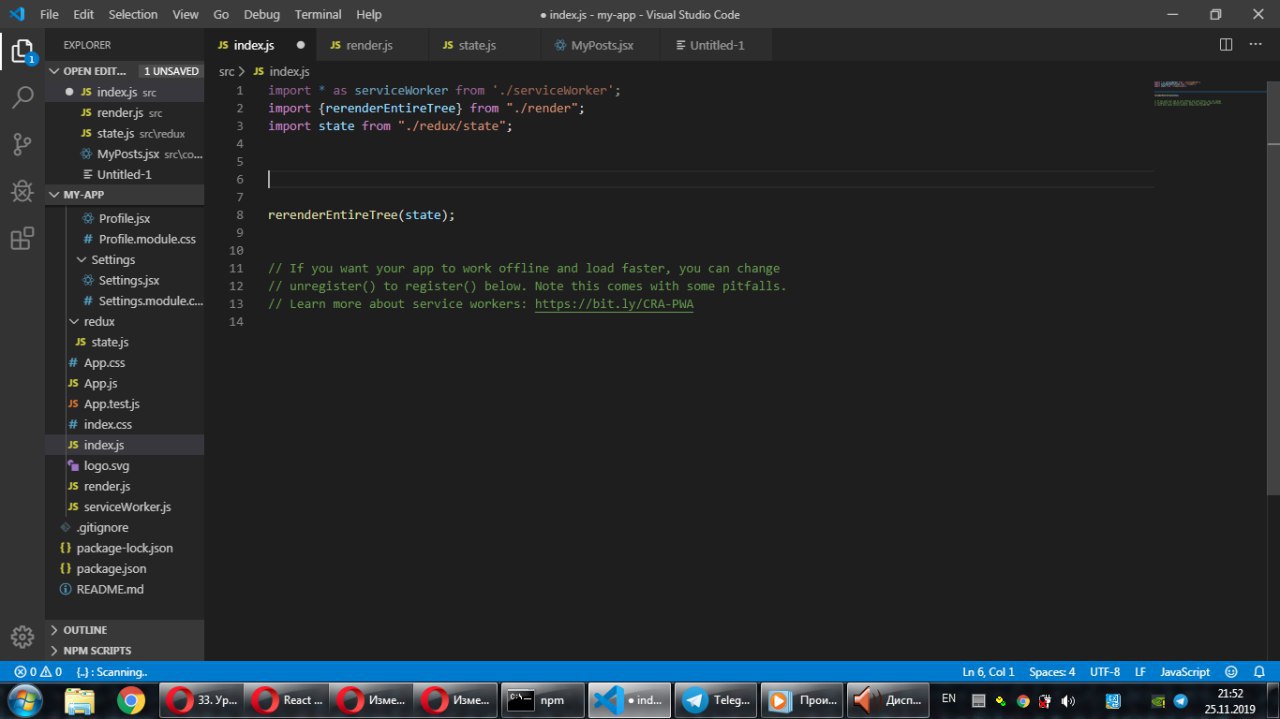Click the Telegram taskbar button
The image size is (1280, 719).
tap(714, 700)
